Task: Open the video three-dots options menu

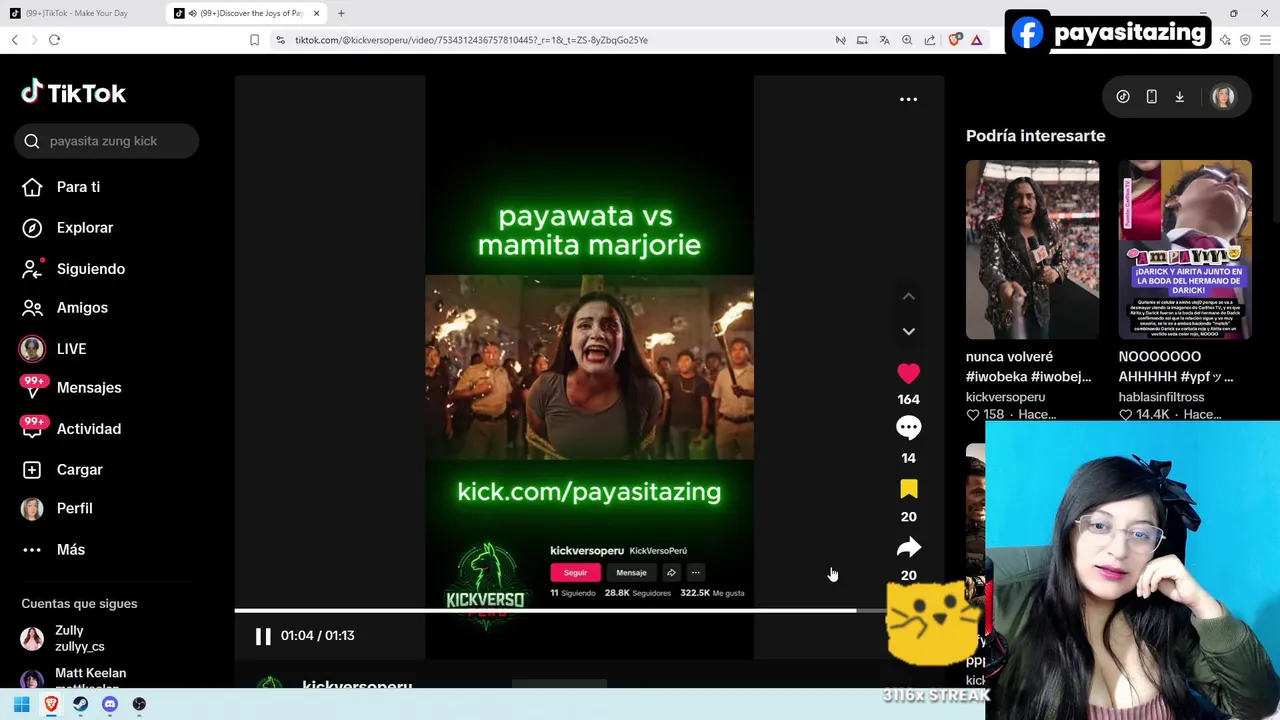Action: (x=908, y=99)
